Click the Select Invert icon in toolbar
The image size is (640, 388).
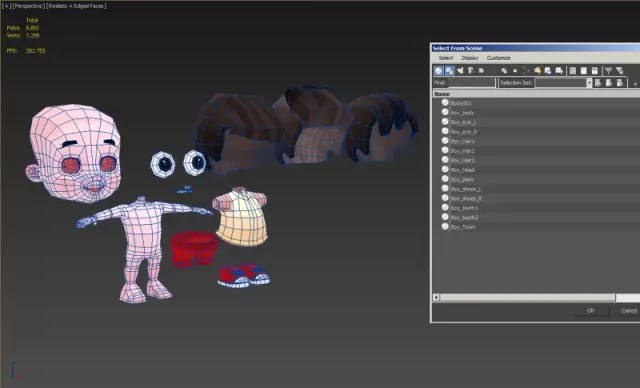click(595, 71)
